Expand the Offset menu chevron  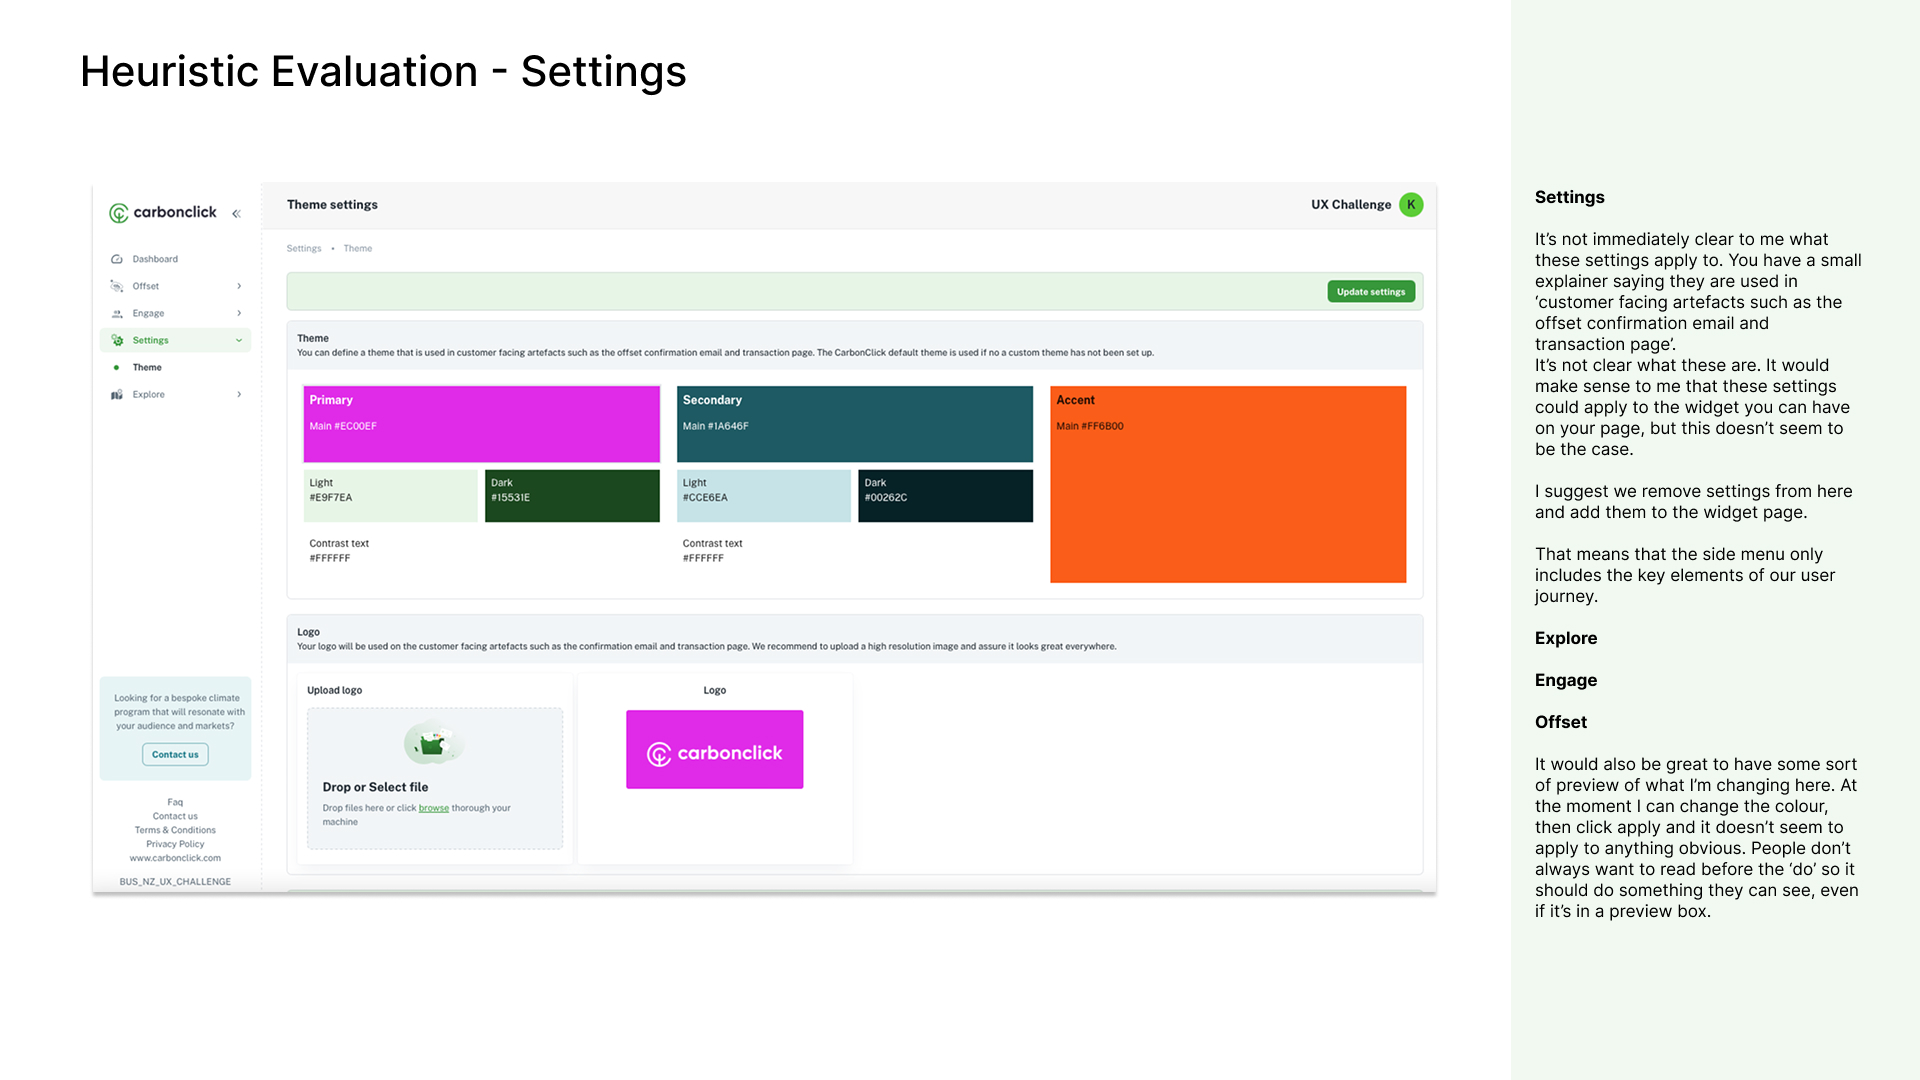239,286
